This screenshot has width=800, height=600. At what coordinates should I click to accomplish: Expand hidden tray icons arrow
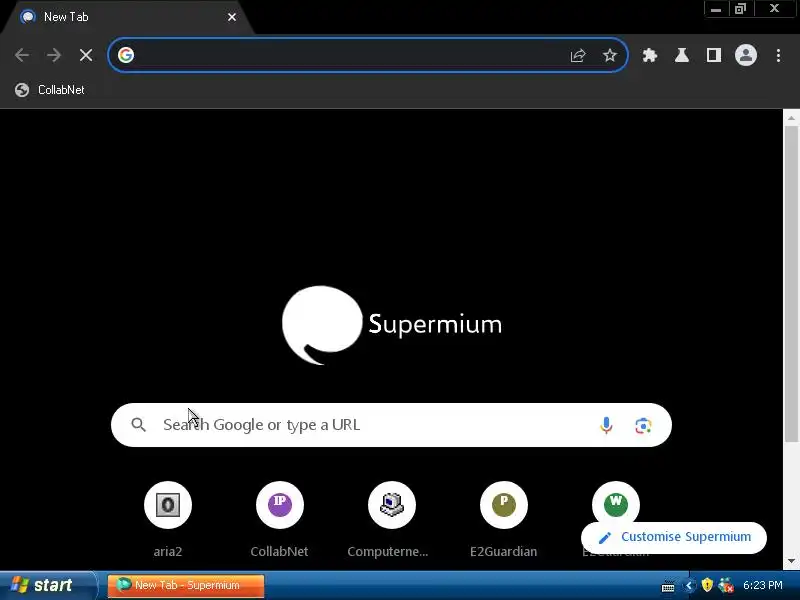(689, 586)
